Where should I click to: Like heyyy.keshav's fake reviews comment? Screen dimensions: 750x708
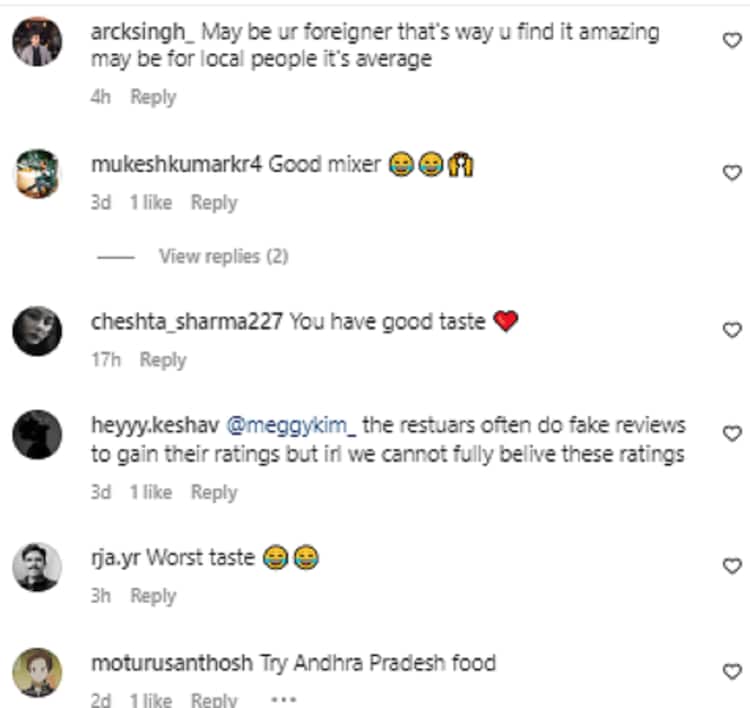coord(732,434)
